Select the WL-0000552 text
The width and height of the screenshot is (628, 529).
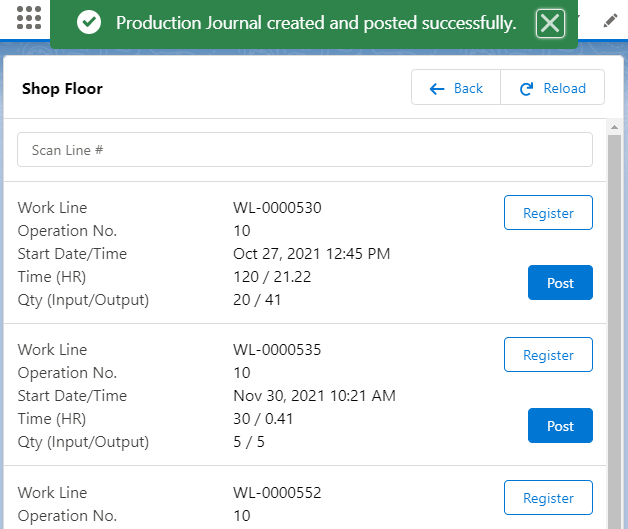[x=277, y=493]
